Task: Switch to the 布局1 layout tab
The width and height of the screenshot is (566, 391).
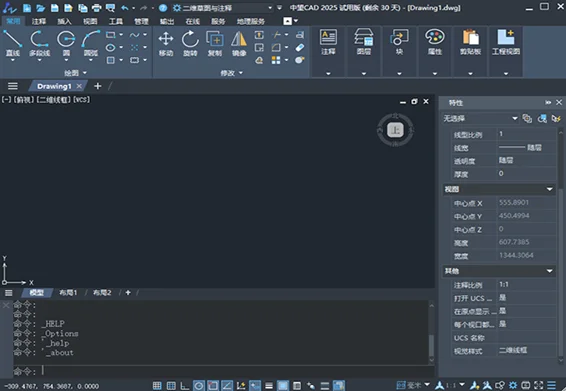Action: [68, 292]
